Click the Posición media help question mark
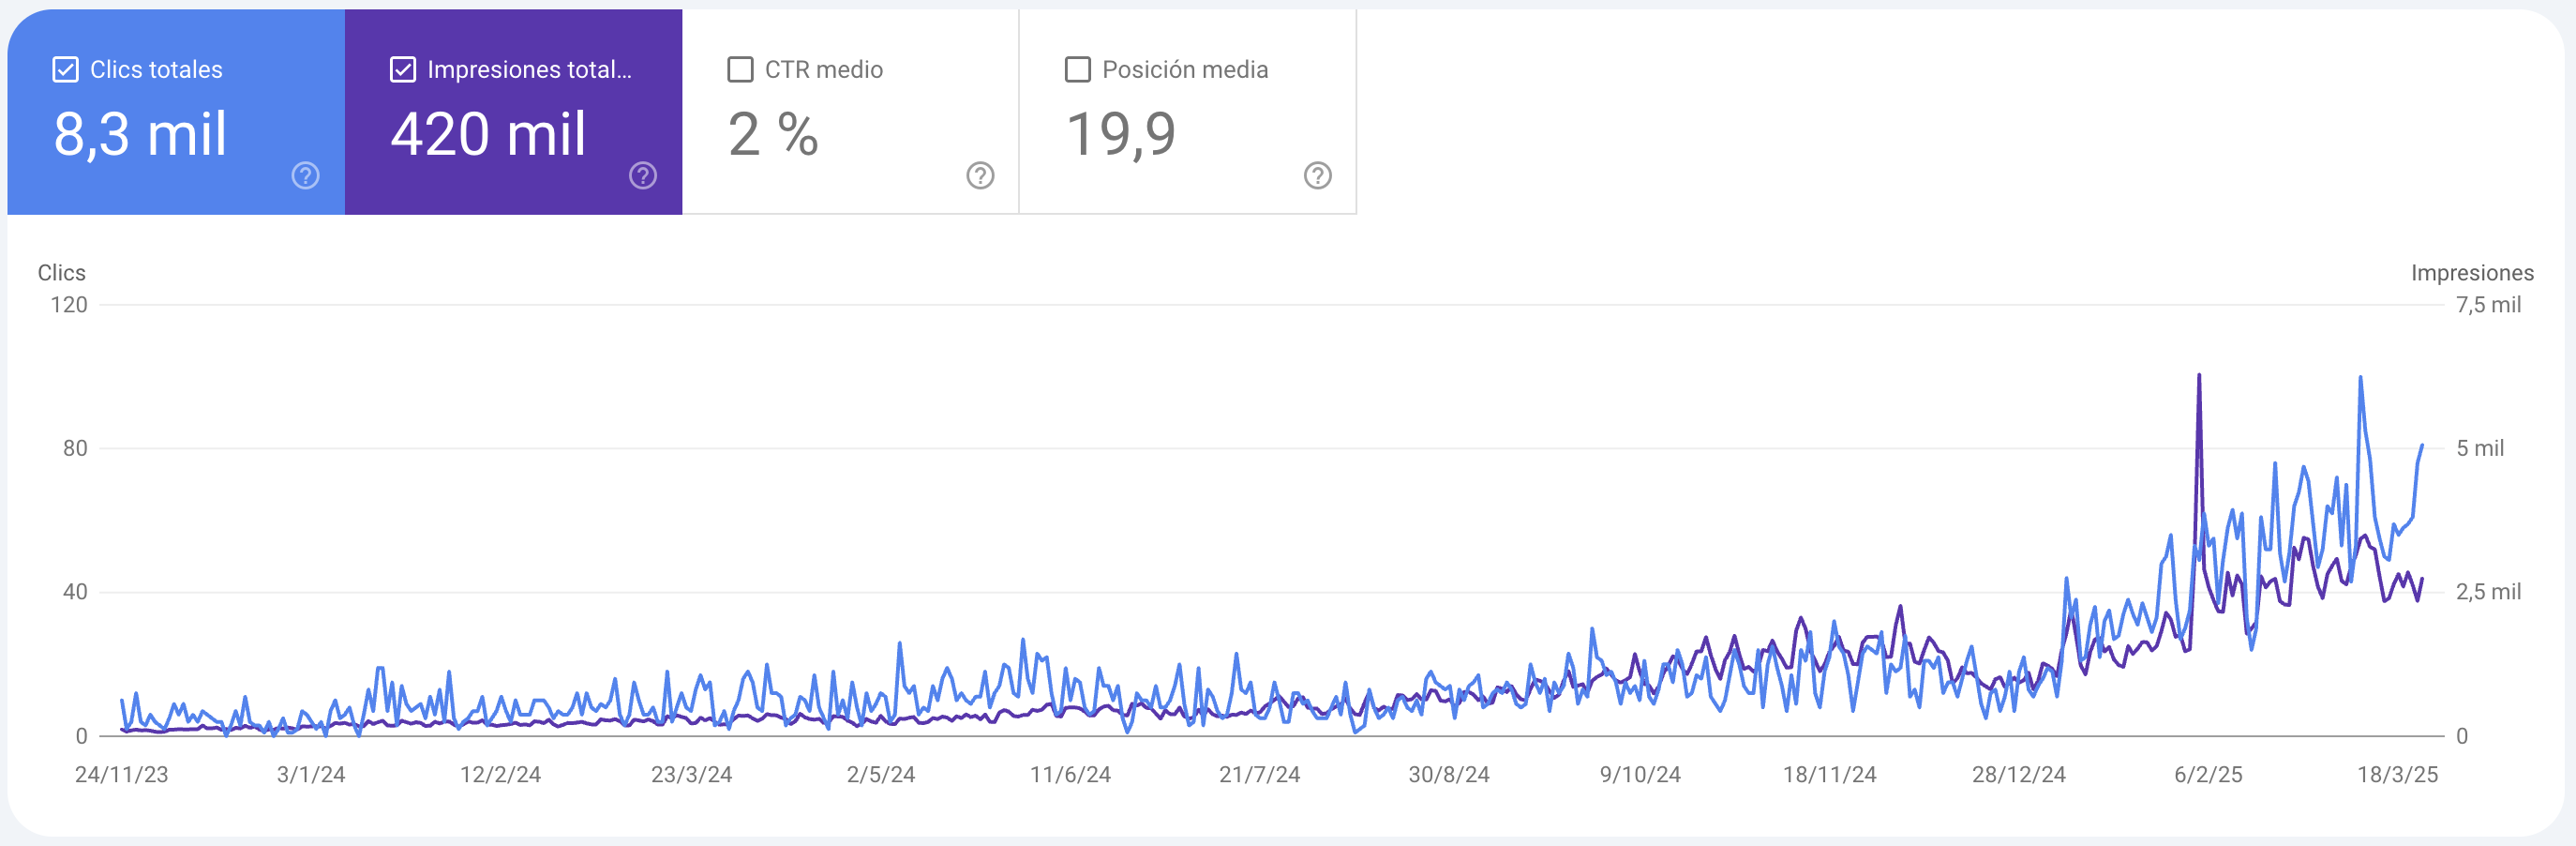Screen dimensions: 2576x846 click(x=1317, y=176)
